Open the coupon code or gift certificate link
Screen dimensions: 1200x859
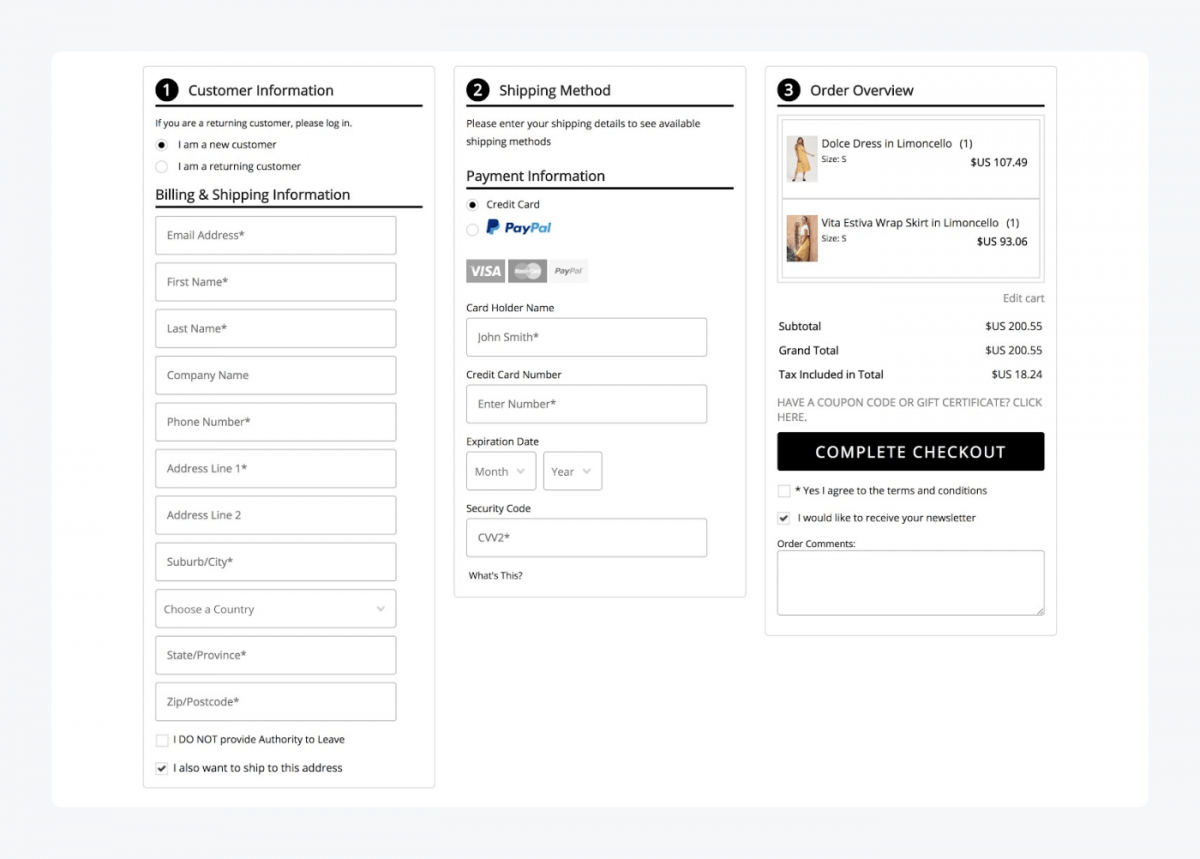[x=910, y=410]
